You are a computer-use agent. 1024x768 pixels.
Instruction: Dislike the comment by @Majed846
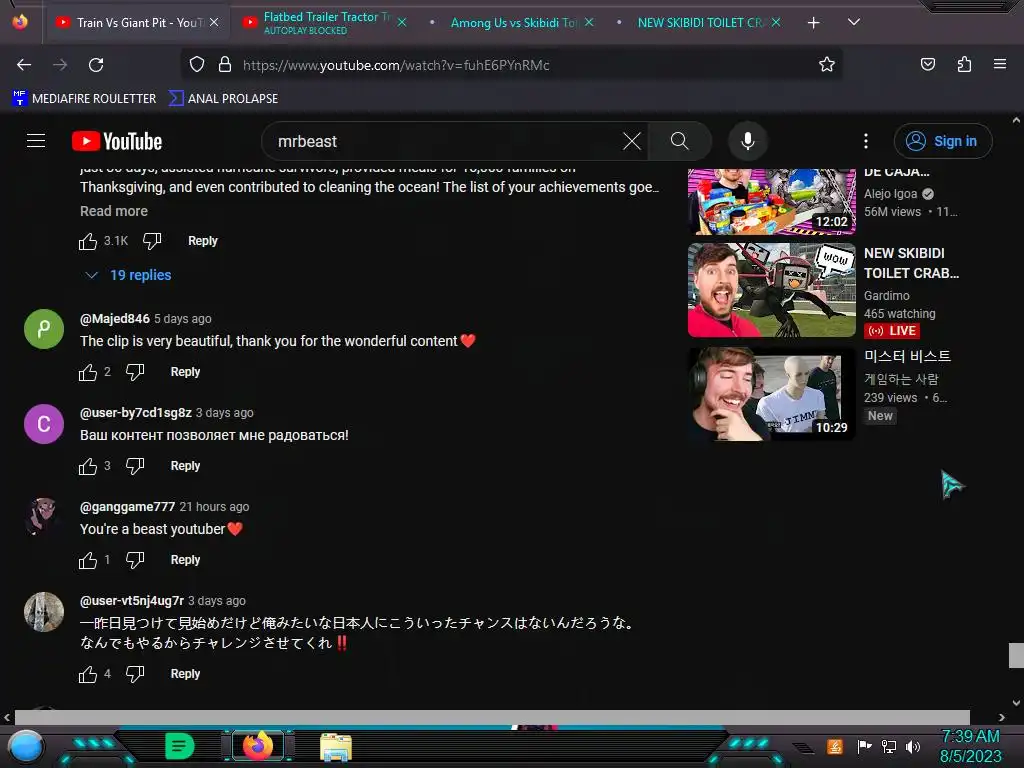click(135, 372)
